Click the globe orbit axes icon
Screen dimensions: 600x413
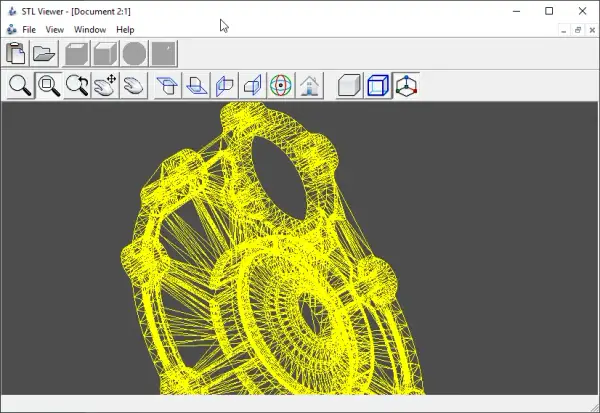[281, 85]
